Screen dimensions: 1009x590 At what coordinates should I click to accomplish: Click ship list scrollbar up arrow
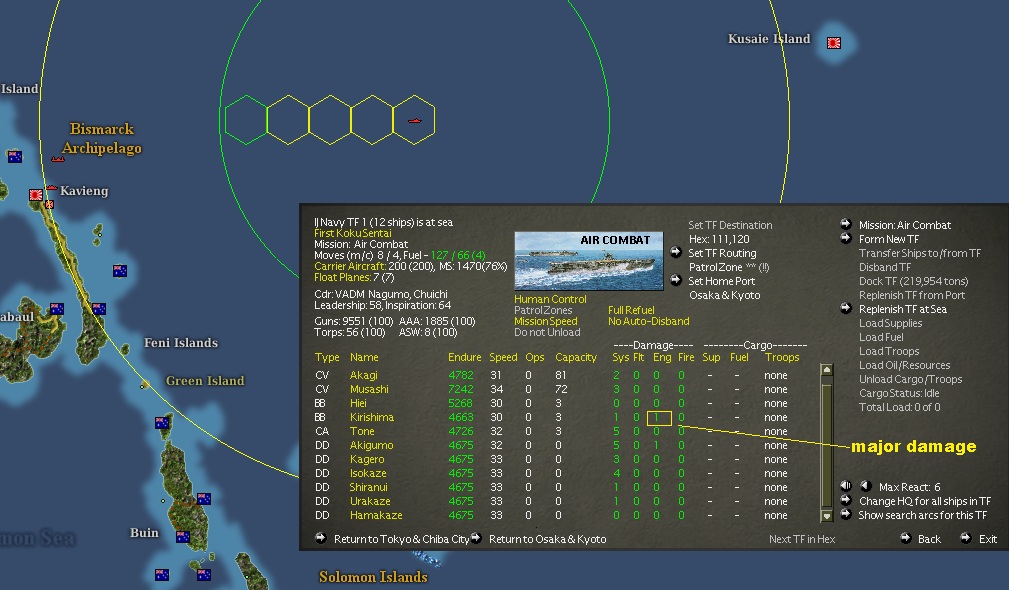tap(827, 370)
